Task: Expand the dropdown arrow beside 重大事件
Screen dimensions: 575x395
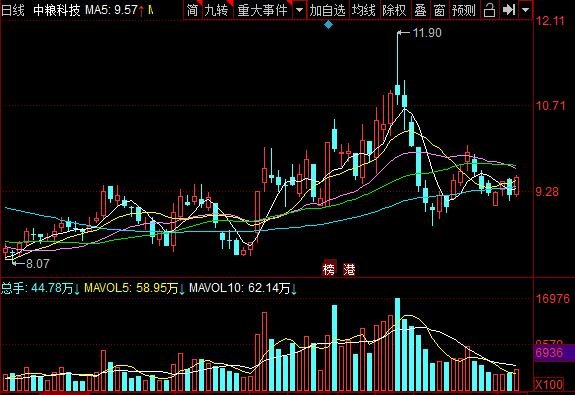Action: point(300,10)
